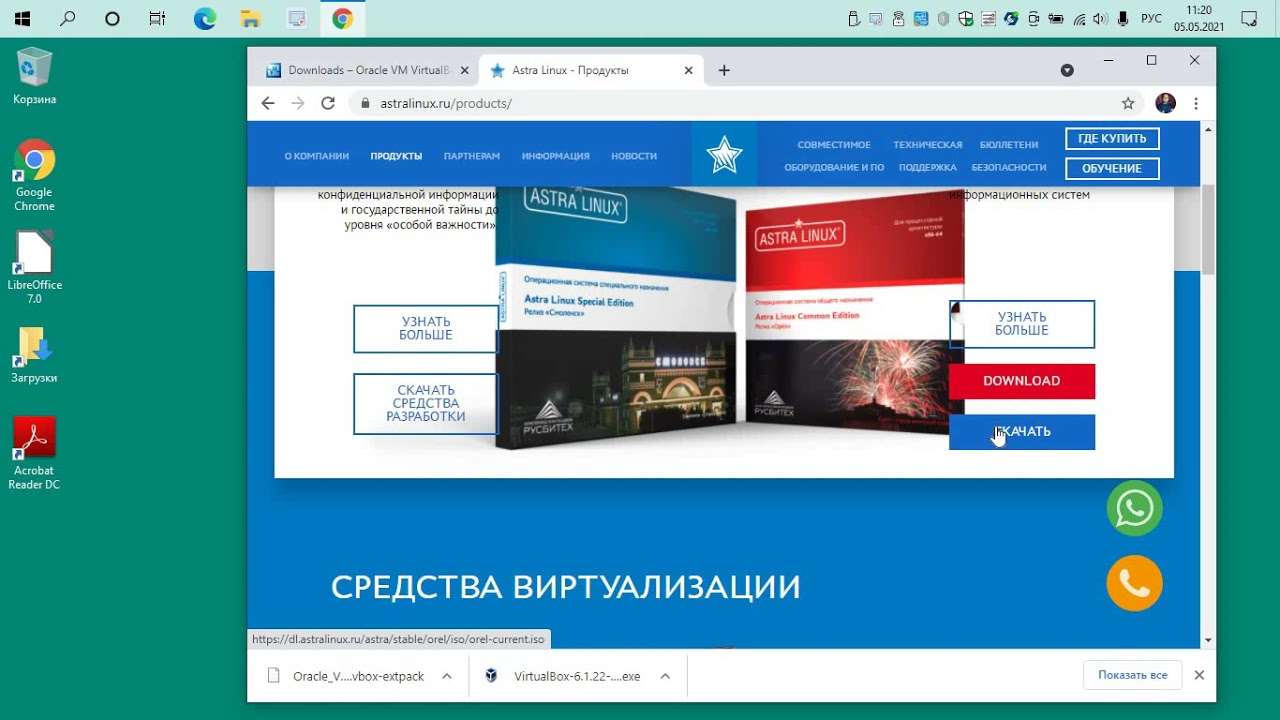
Task: Expand options for Oracle vbox-extpack download
Action: tap(447, 676)
